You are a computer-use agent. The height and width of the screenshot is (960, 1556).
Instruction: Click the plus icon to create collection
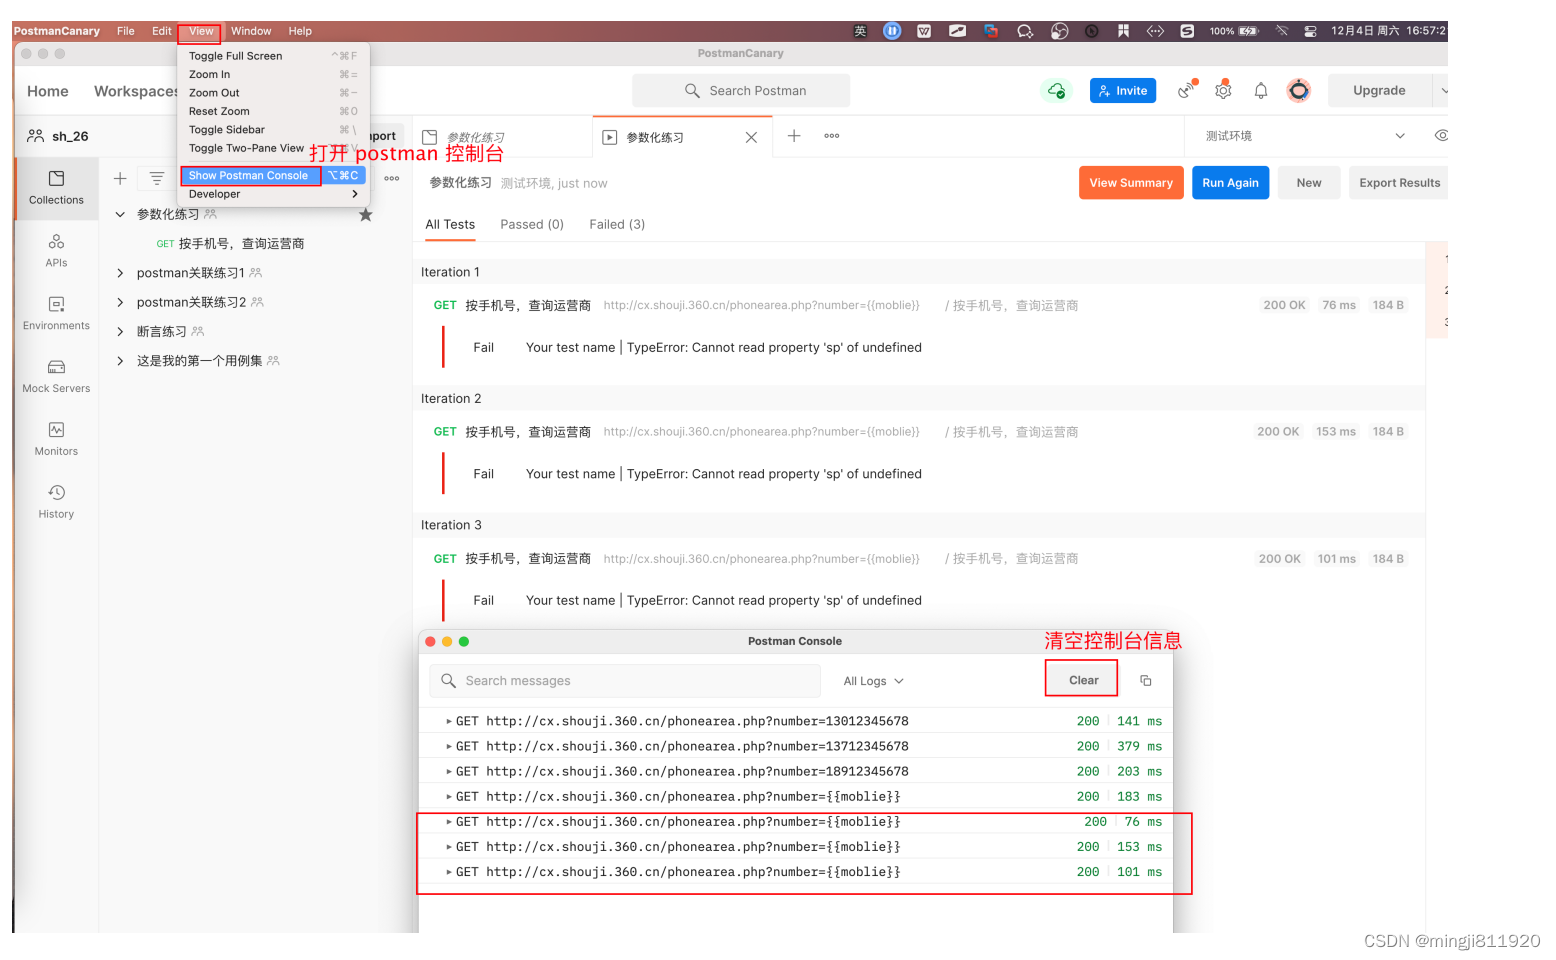point(120,178)
